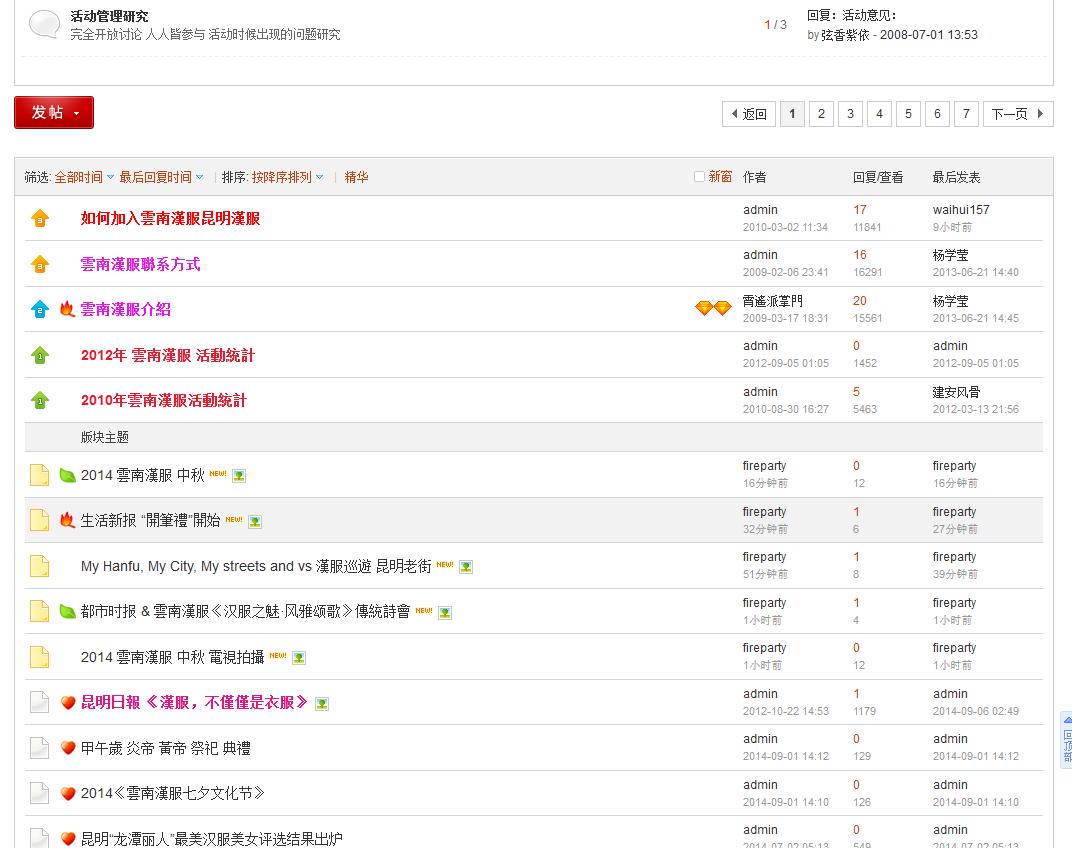Viewport: 1072px width, 848px height.
Task: Click image attachment icon after 生活新报 "開筆禮"開始
Action: pos(255,522)
